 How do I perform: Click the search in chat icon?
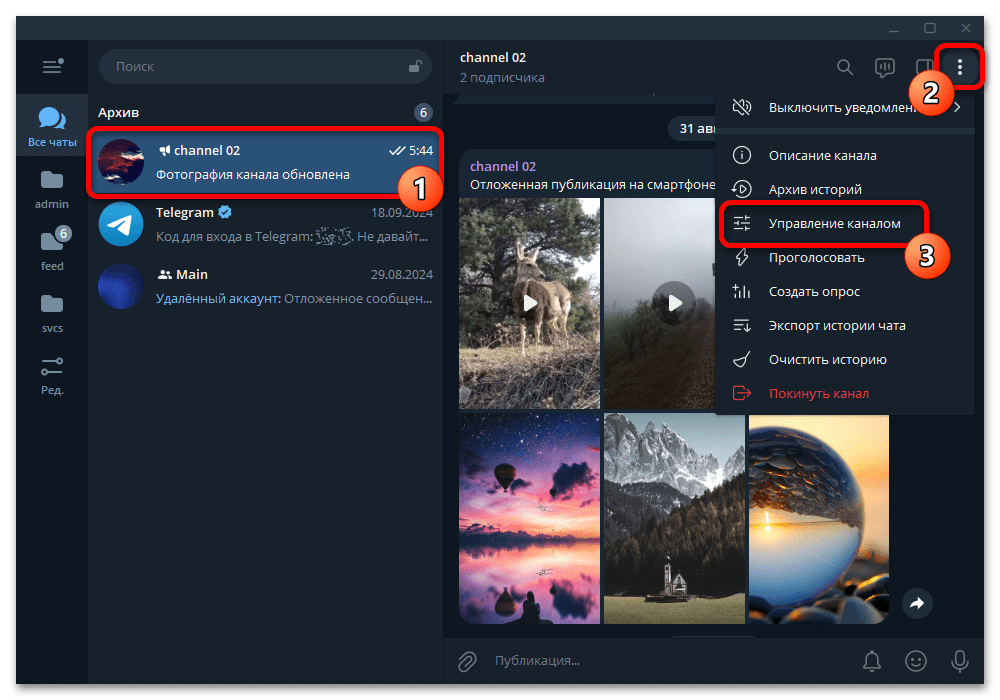(845, 67)
